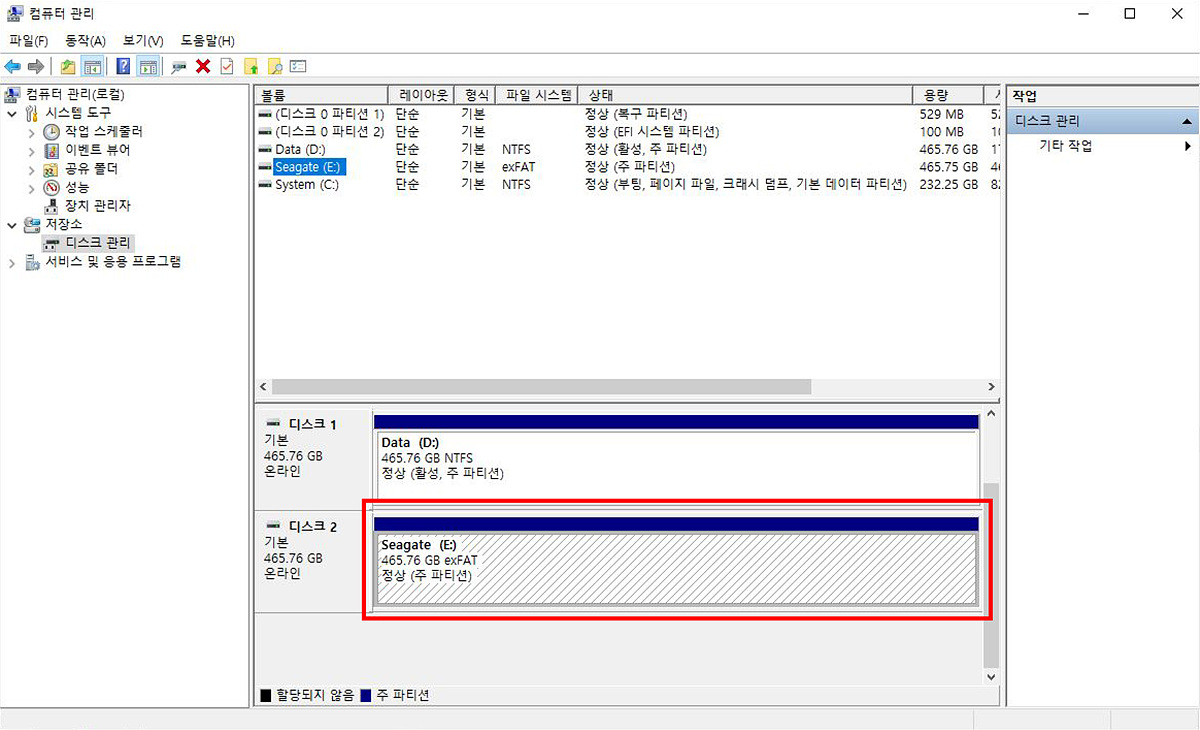Toggle the Show/Hide Action Pane icon
The height and width of the screenshot is (730, 1200).
148,67
